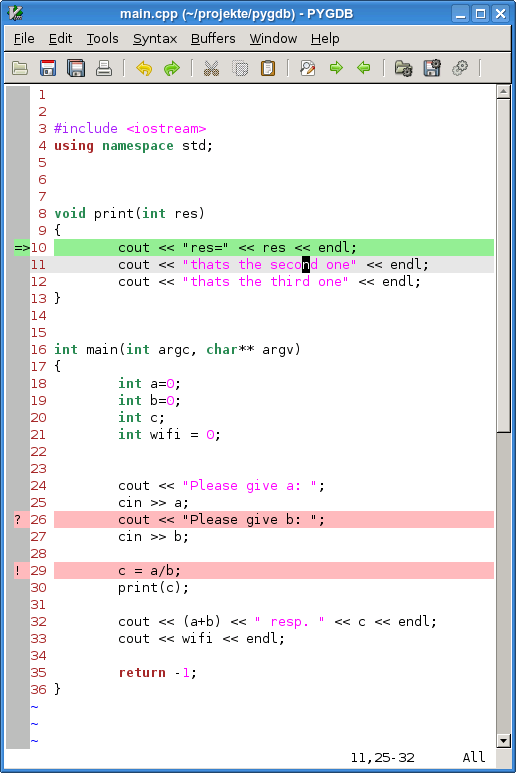Click '<iostream>' on line 3
The height and width of the screenshot is (773, 516).
click(x=166, y=129)
